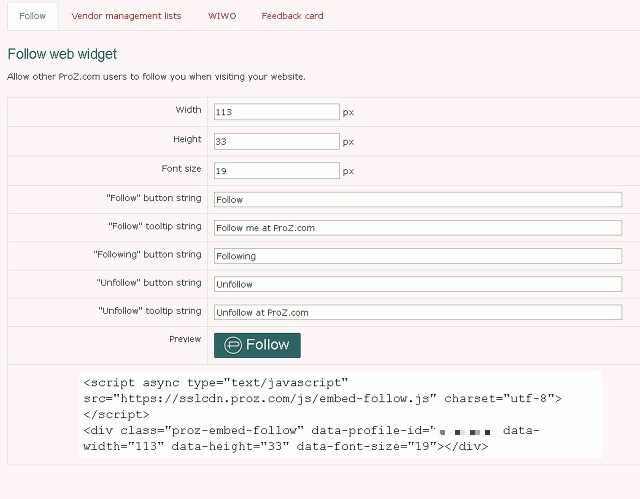The width and height of the screenshot is (640, 499).
Task: Click the "Following" button string label
Action: [147, 254]
